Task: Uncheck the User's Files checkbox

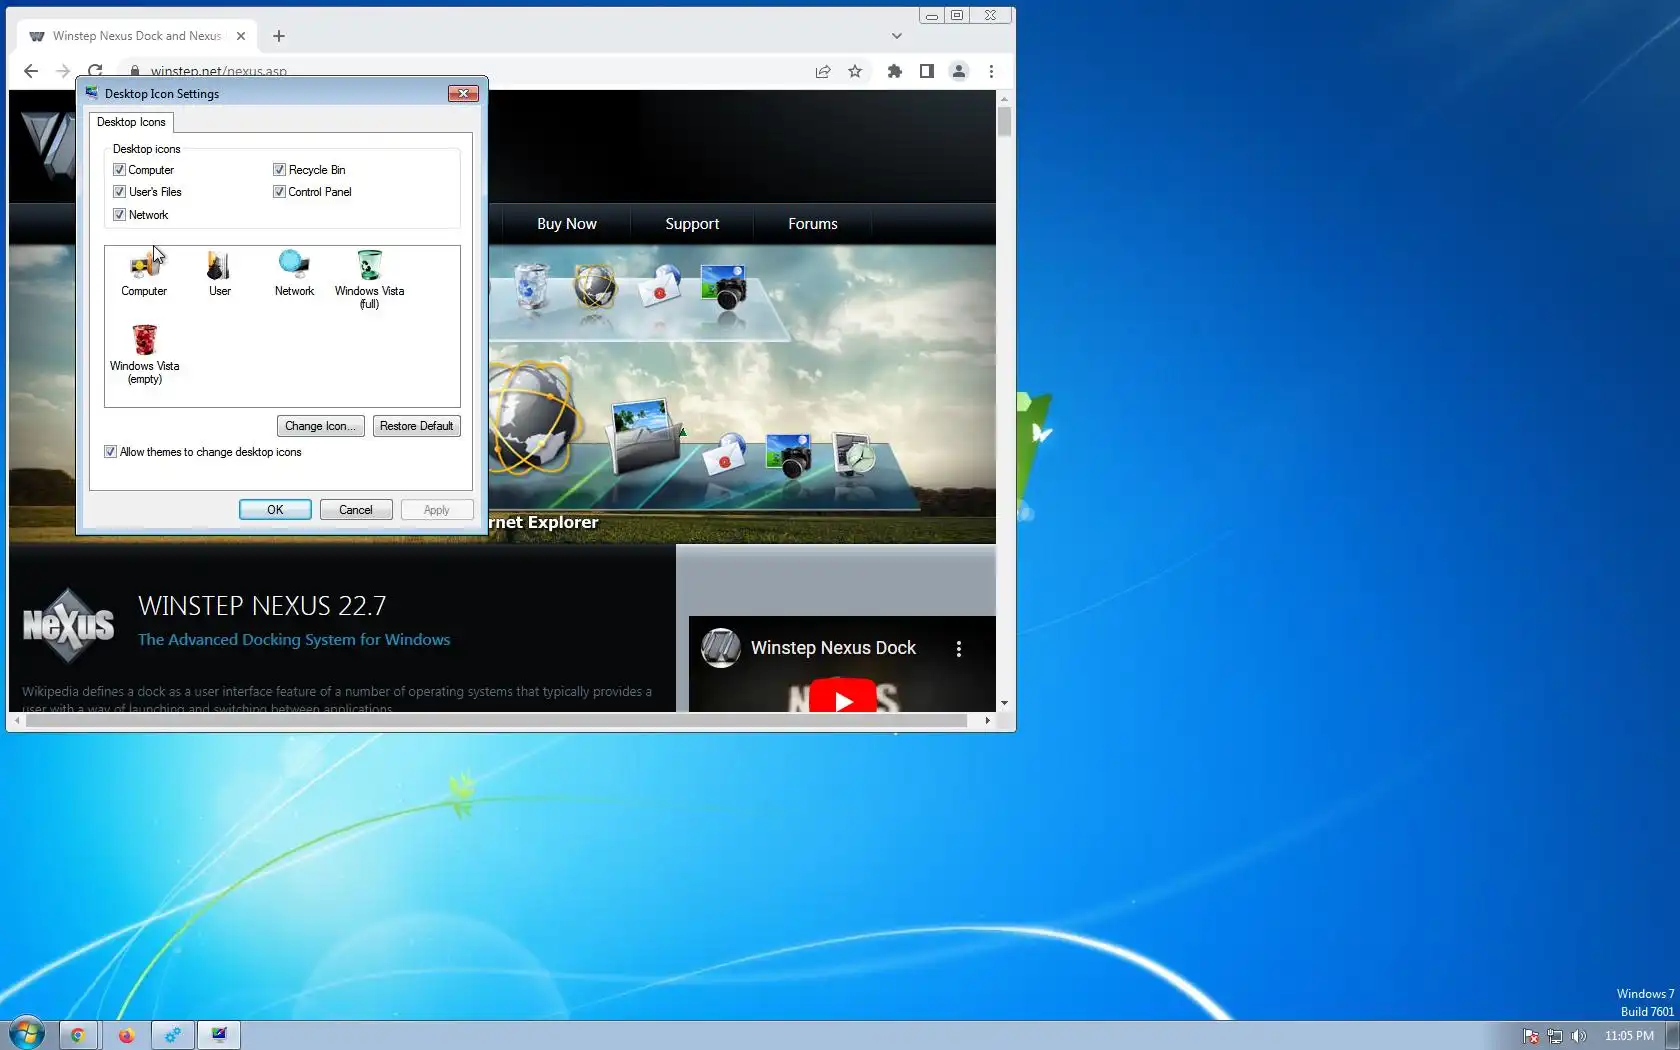Action: coord(119,192)
